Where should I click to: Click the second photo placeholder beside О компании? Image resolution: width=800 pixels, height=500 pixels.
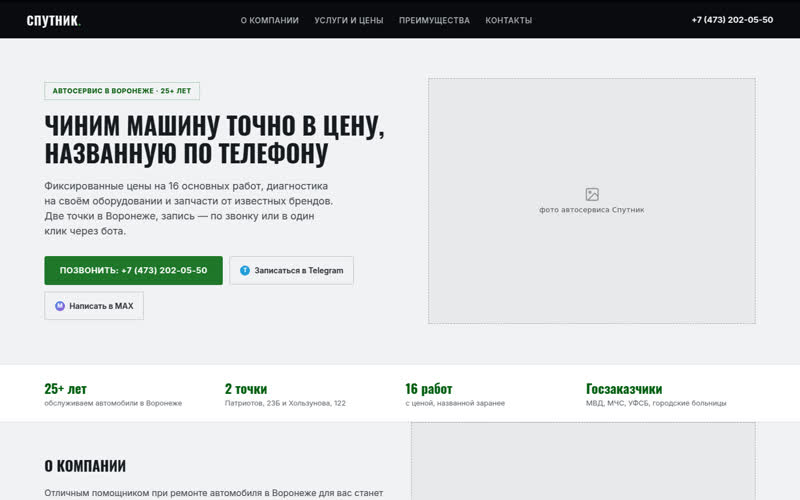(583, 461)
